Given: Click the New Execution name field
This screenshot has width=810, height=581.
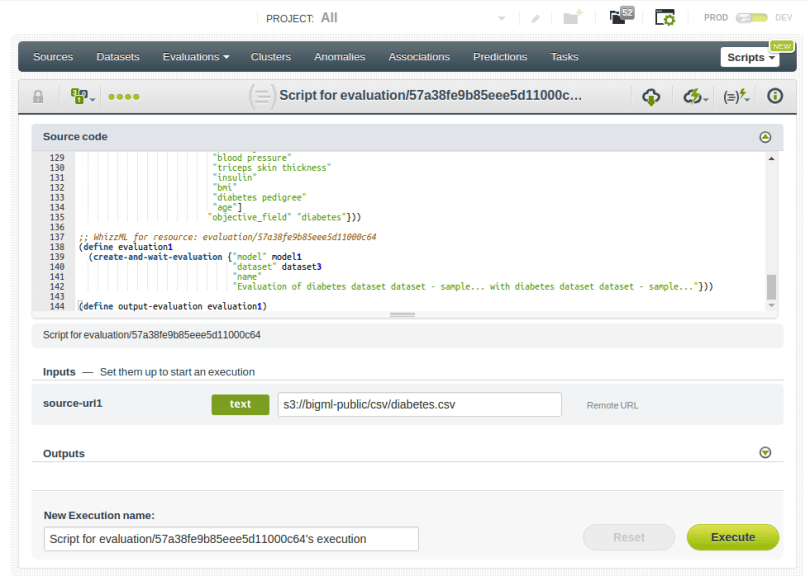Looking at the screenshot, I should coord(230,538).
